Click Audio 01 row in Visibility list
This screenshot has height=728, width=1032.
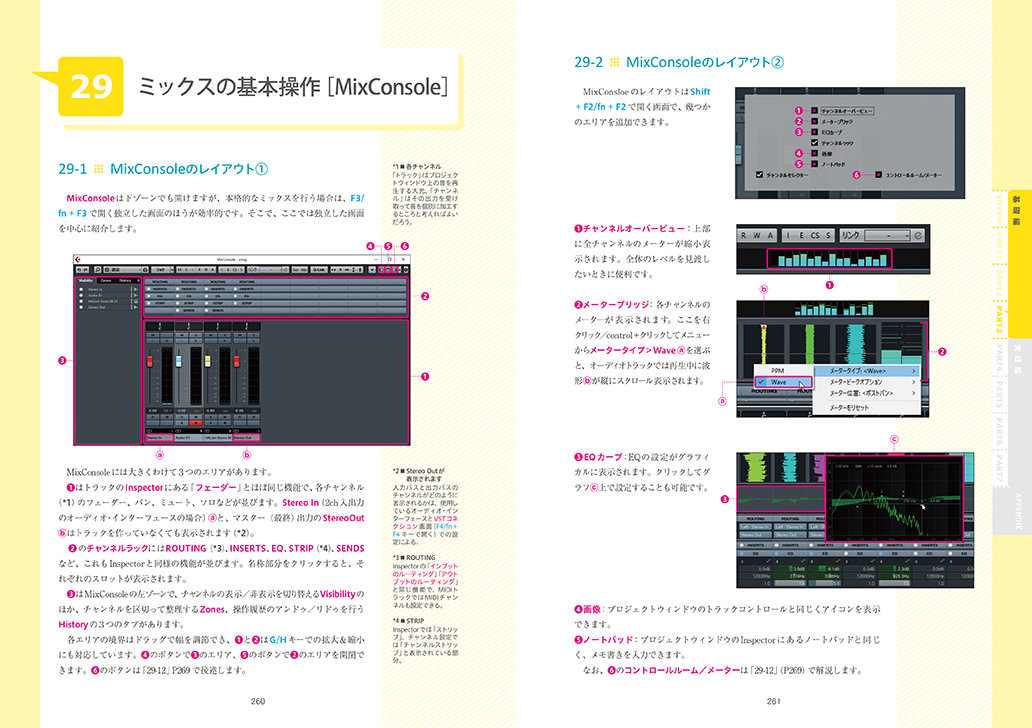[109, 295]
